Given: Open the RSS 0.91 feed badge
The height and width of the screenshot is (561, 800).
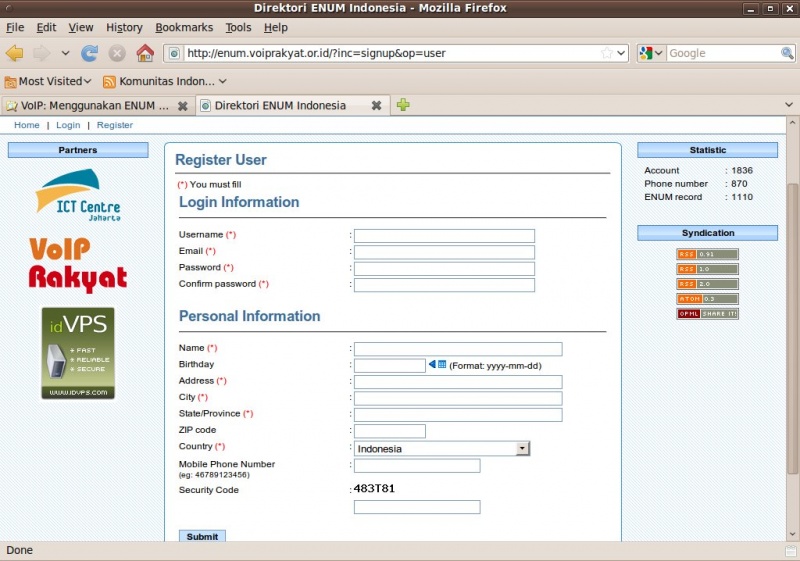Looking at the screenshot, I should (707, 254).
